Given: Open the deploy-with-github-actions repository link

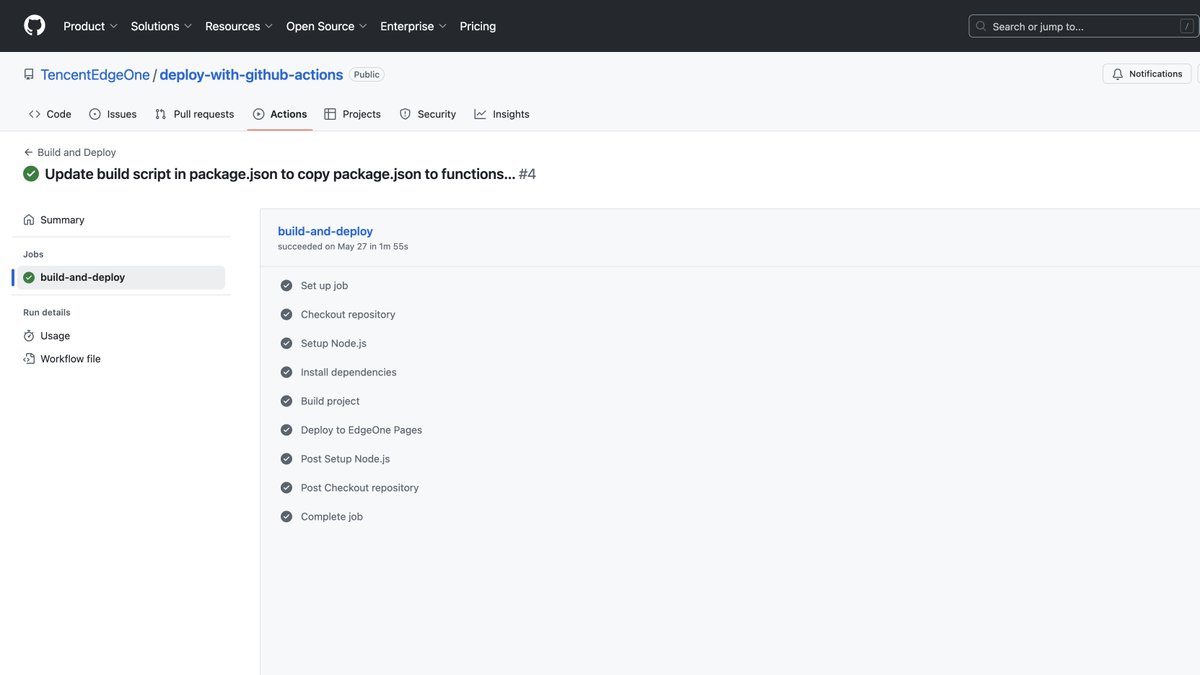Looking at the screenshot, I should (x=251, y=75).
